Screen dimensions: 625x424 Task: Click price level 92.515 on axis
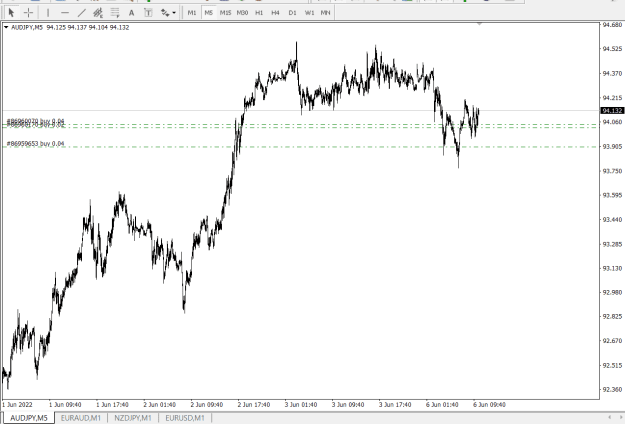[612, 365]
